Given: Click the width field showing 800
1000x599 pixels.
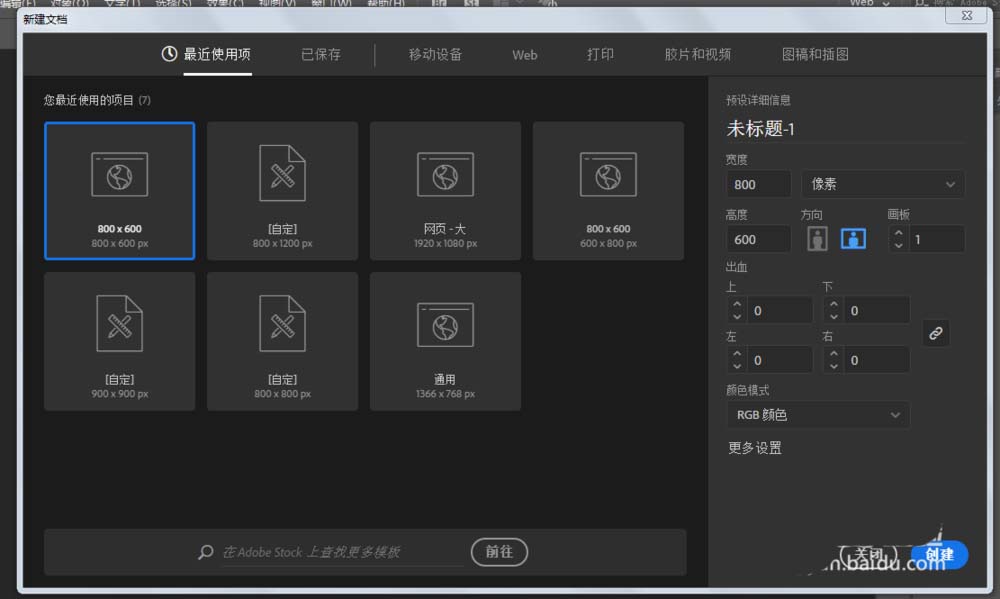Looking at the screenshot, I should pyautogui.click(x=758, y=184).
